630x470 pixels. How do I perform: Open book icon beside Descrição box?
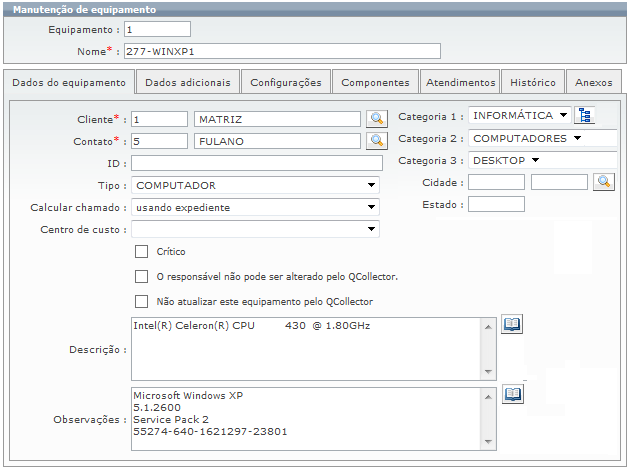pyautogui.click(x=512, y=324)
